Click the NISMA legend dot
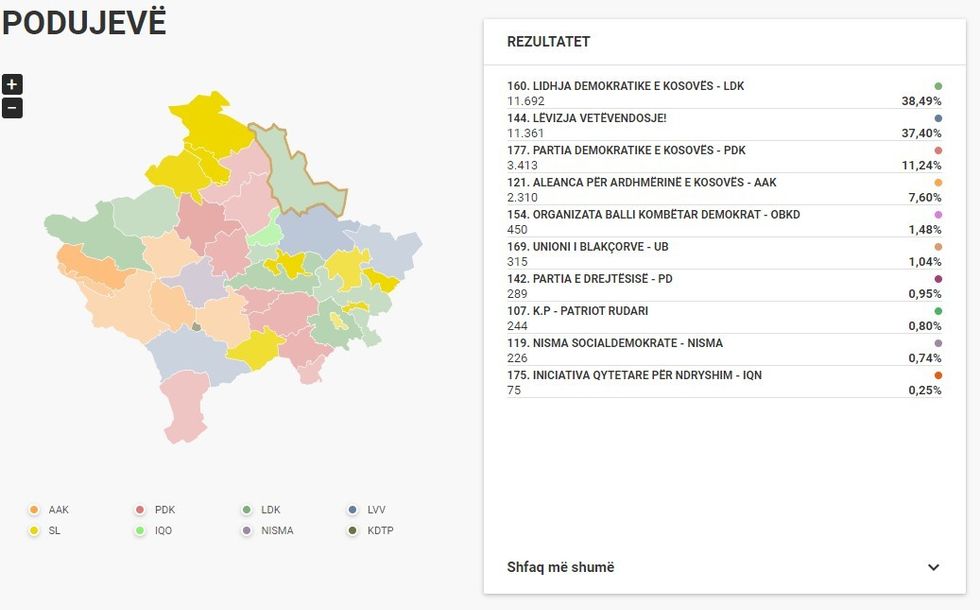The image size is (980, 610). [246, 531]
